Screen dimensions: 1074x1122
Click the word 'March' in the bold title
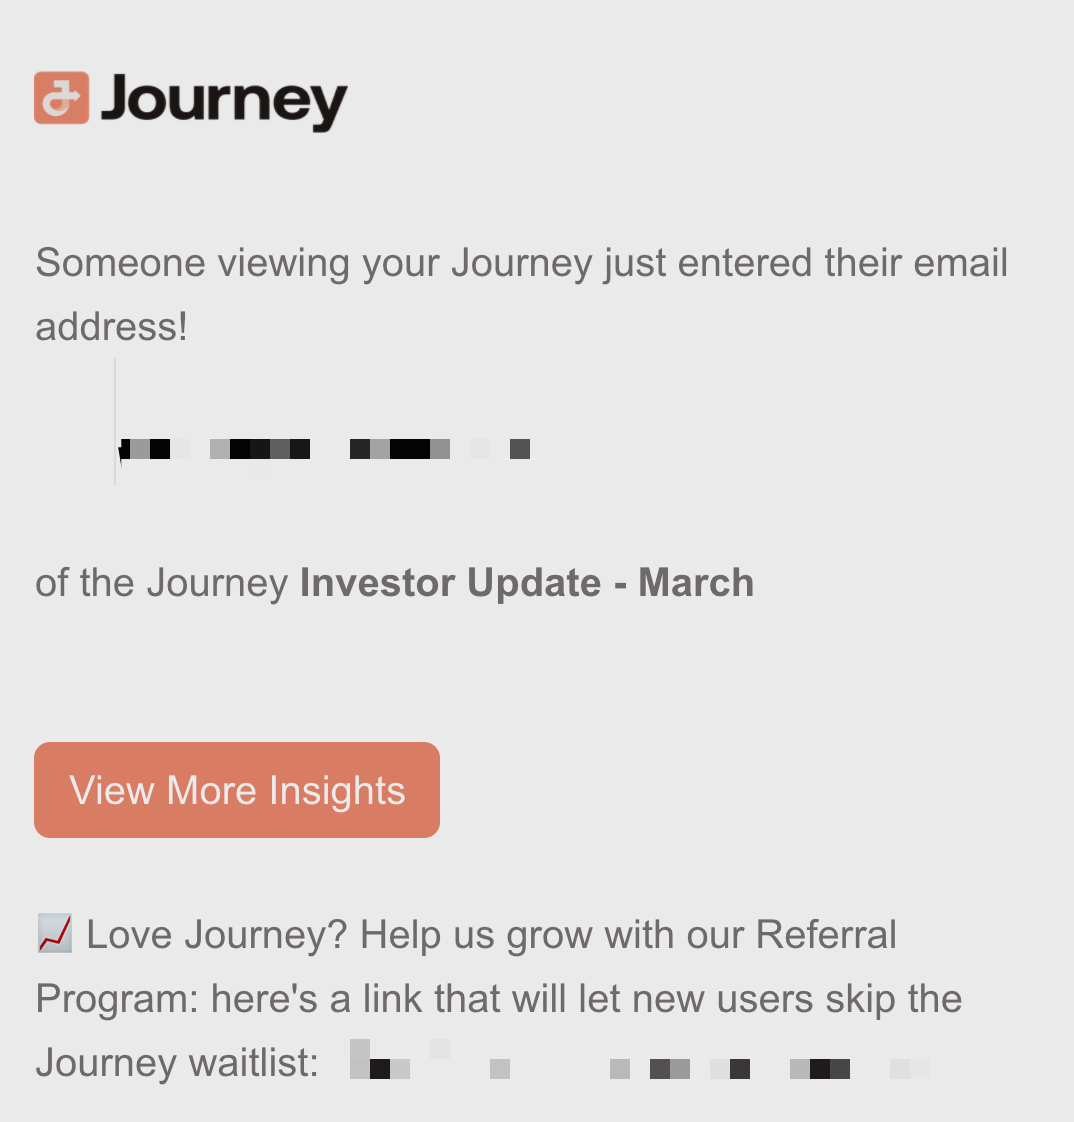point(696,582)
